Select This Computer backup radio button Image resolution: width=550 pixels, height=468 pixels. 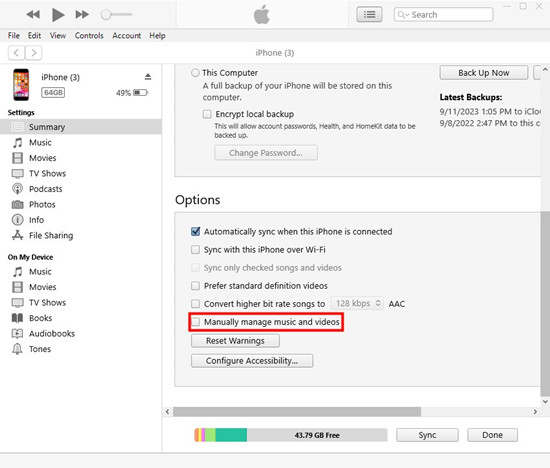pos(195,73)
